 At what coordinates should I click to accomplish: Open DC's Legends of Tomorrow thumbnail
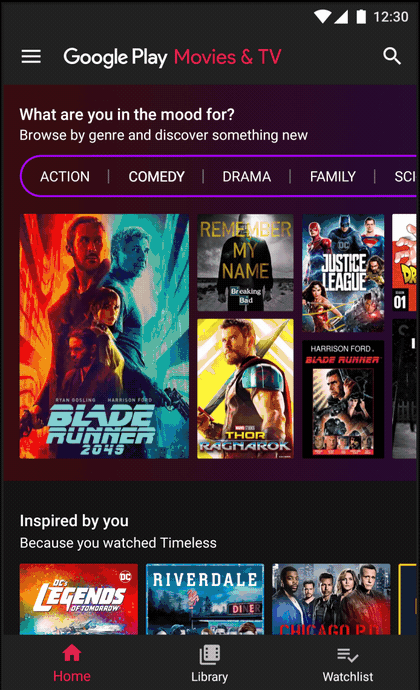[x=79, y=599]
